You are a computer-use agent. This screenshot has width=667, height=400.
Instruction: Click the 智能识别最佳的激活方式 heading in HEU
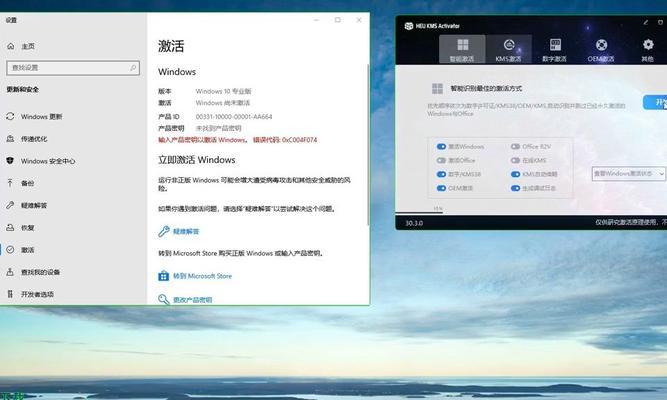(486, 89)
